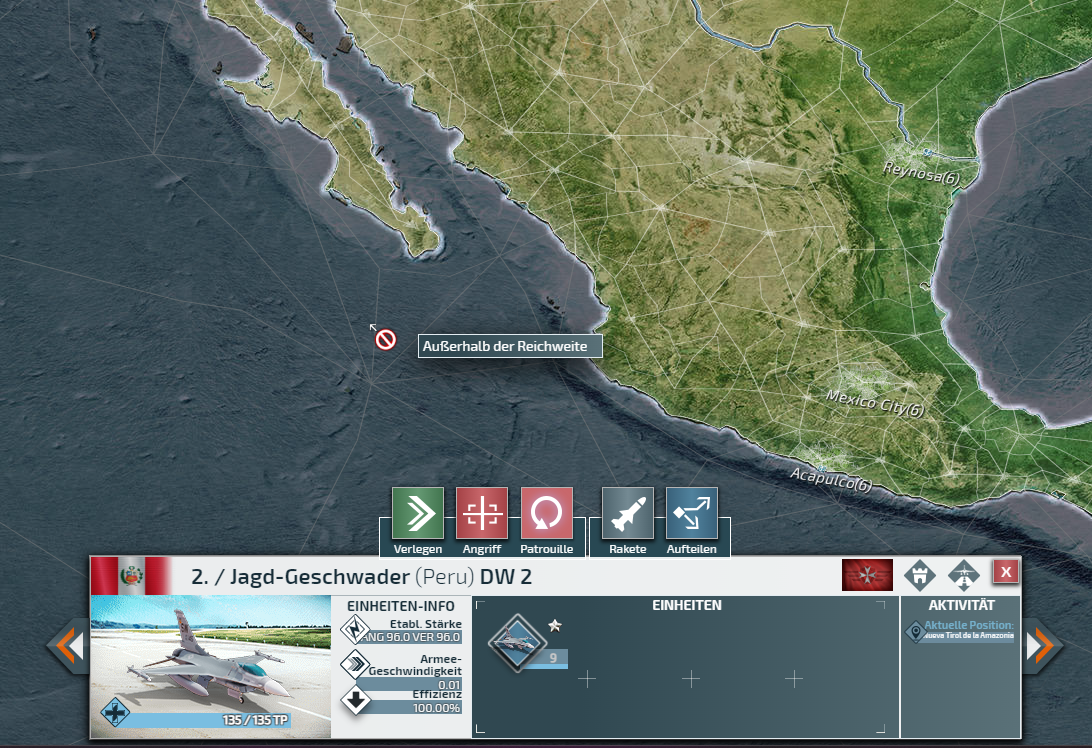Go to previous army with left arrow
Viewport: 1092px width, 748px height.
68,647
